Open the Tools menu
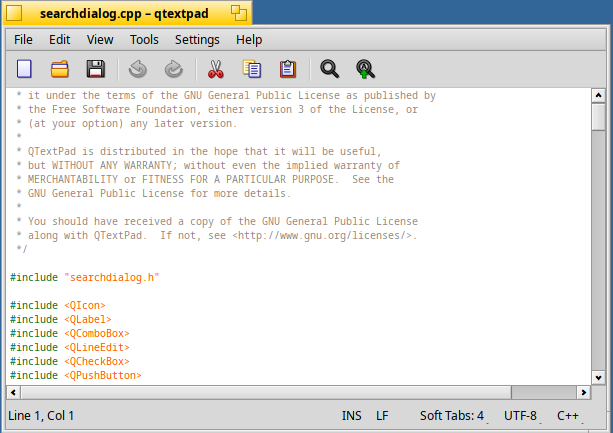Viewport: 613px width, 433px height. click(x=144, y=39)
